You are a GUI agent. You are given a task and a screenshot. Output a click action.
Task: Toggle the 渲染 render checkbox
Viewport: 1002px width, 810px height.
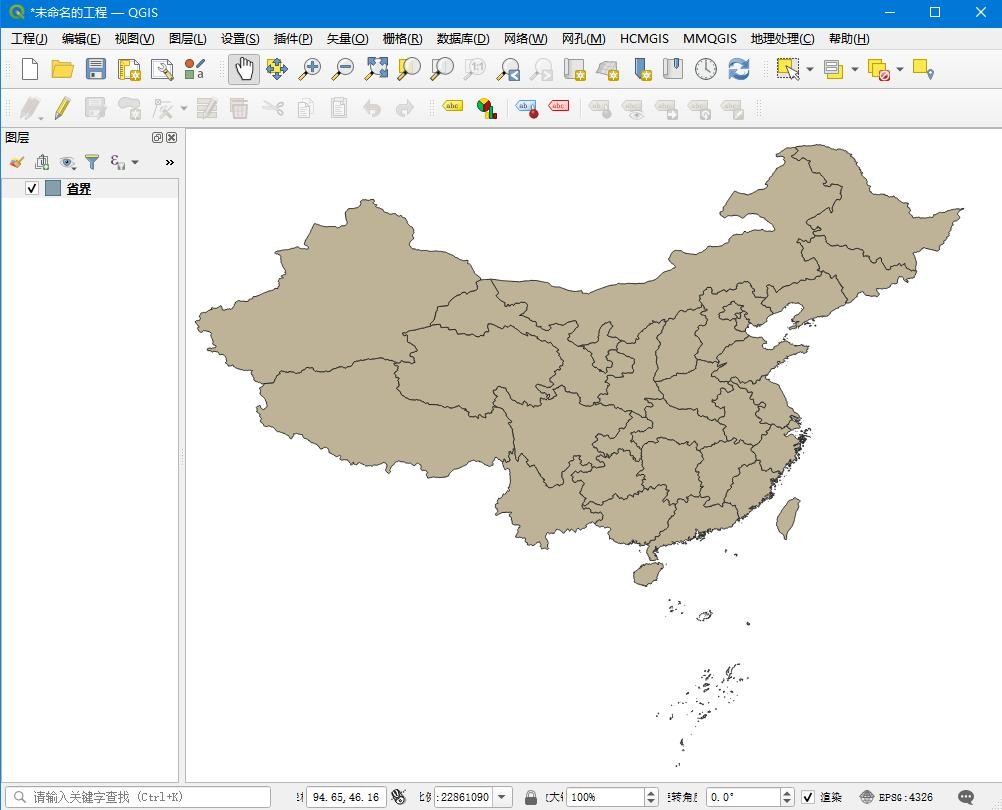[x=808, y=797]
